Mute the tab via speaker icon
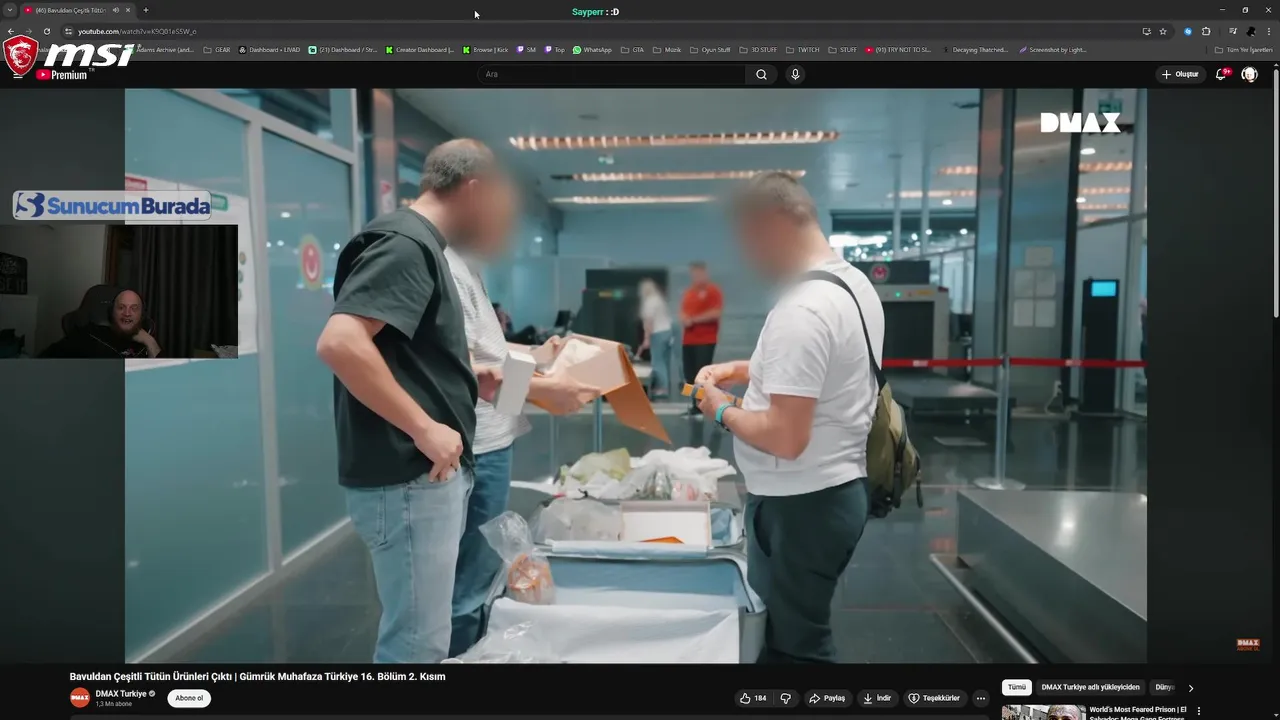 tap(116, 10)
